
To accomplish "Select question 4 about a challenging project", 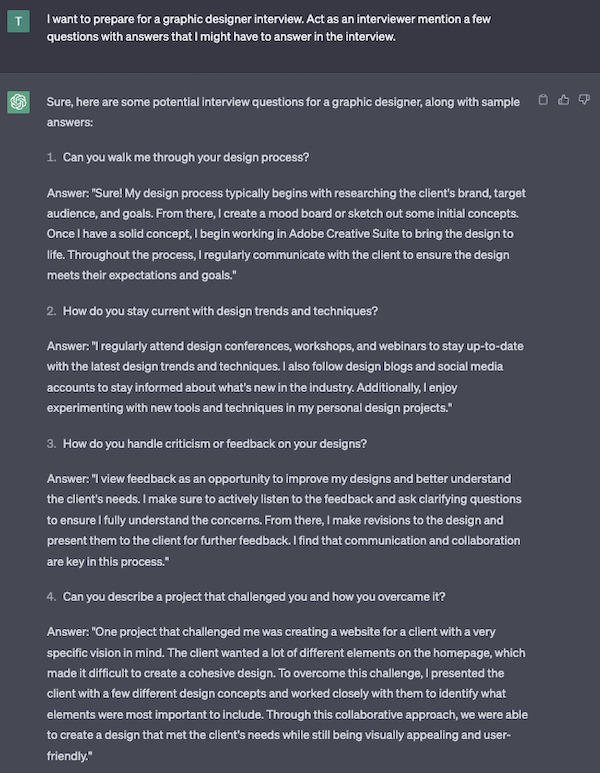I will pyautogui.click(x=254, y=597).
